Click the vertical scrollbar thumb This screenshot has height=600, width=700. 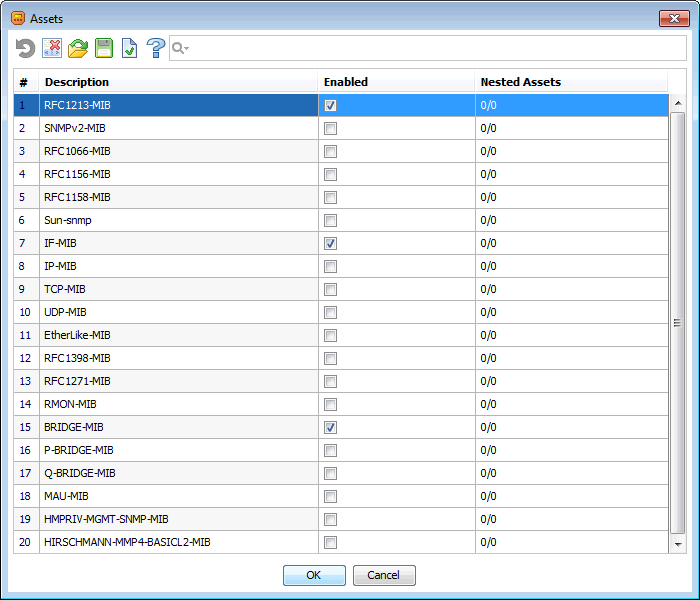(678, 323)
